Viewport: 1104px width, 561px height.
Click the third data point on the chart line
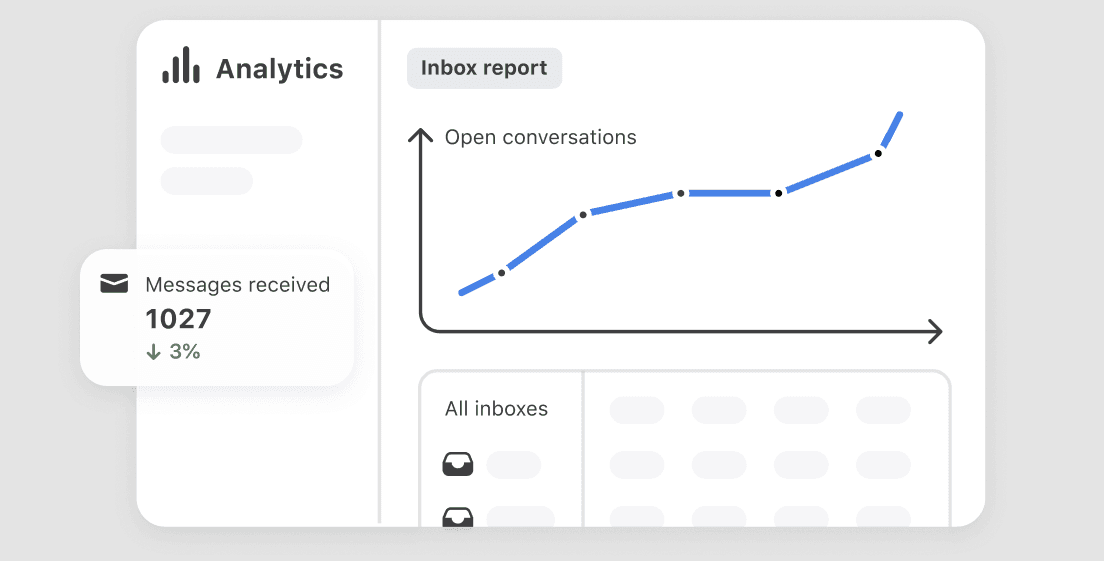(x=680, y=193)
